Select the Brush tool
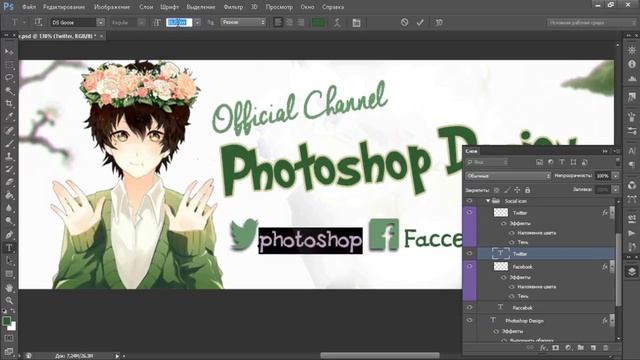Screen dimensions: 640x360 pyautogui.click(x=9, y=143)
